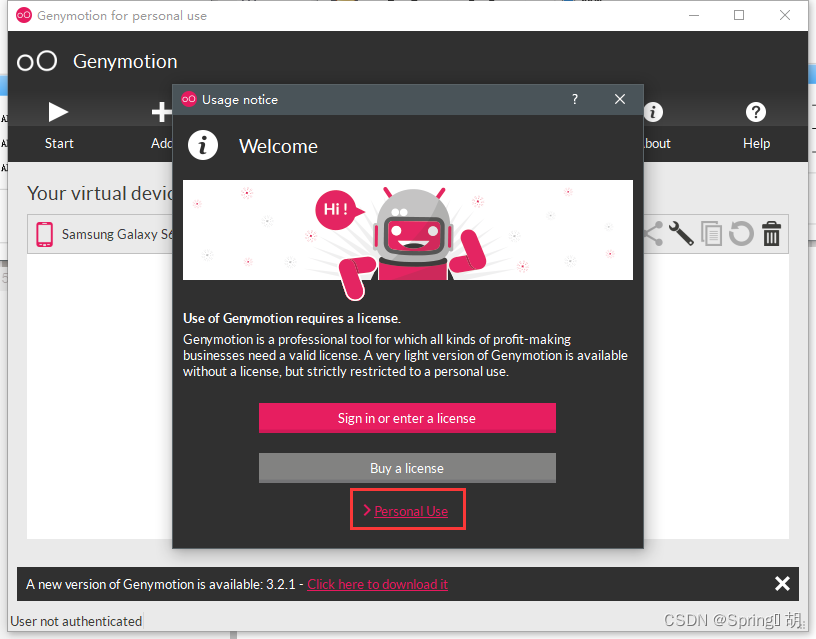Click here to download it link

377,584
